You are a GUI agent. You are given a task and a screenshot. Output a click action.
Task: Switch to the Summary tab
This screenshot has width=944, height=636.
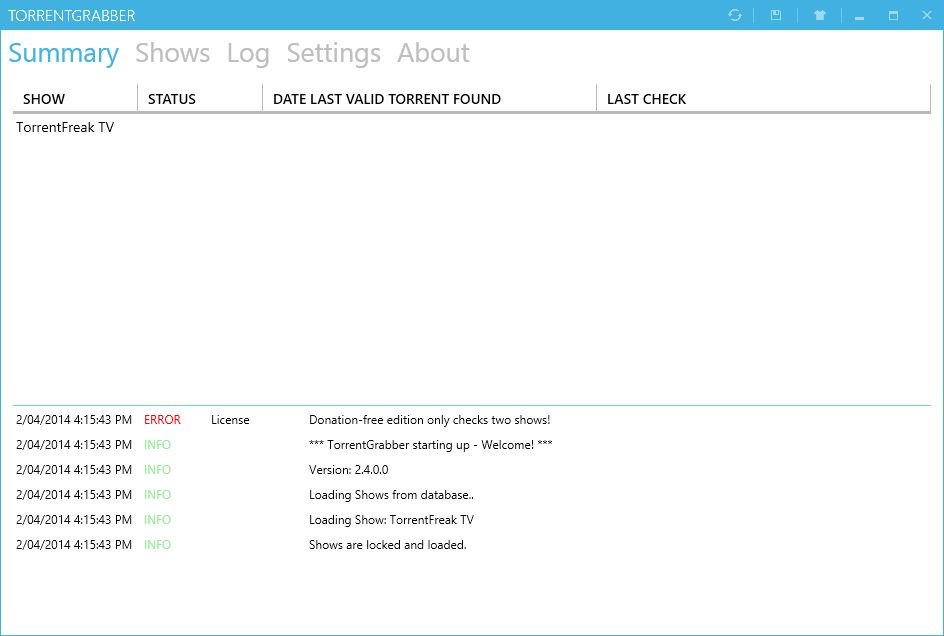click(63, 53)
